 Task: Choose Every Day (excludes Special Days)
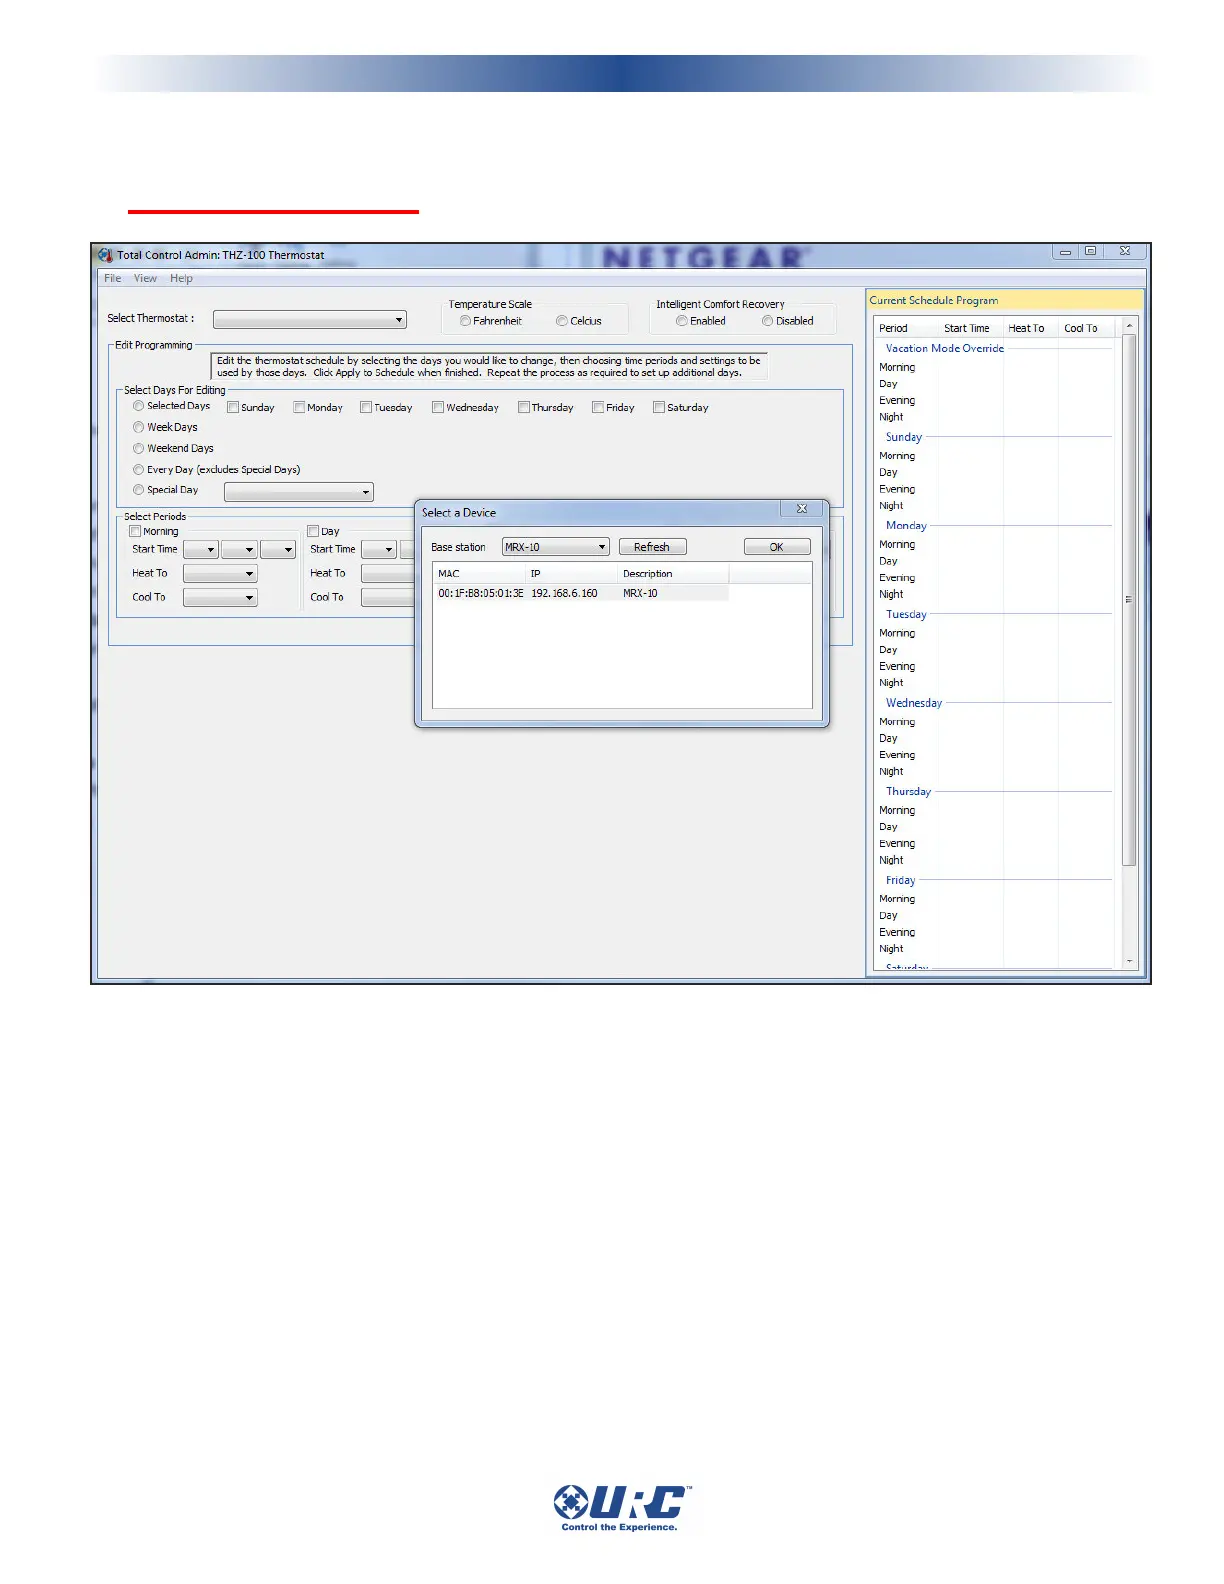click(x=139, y=469)
